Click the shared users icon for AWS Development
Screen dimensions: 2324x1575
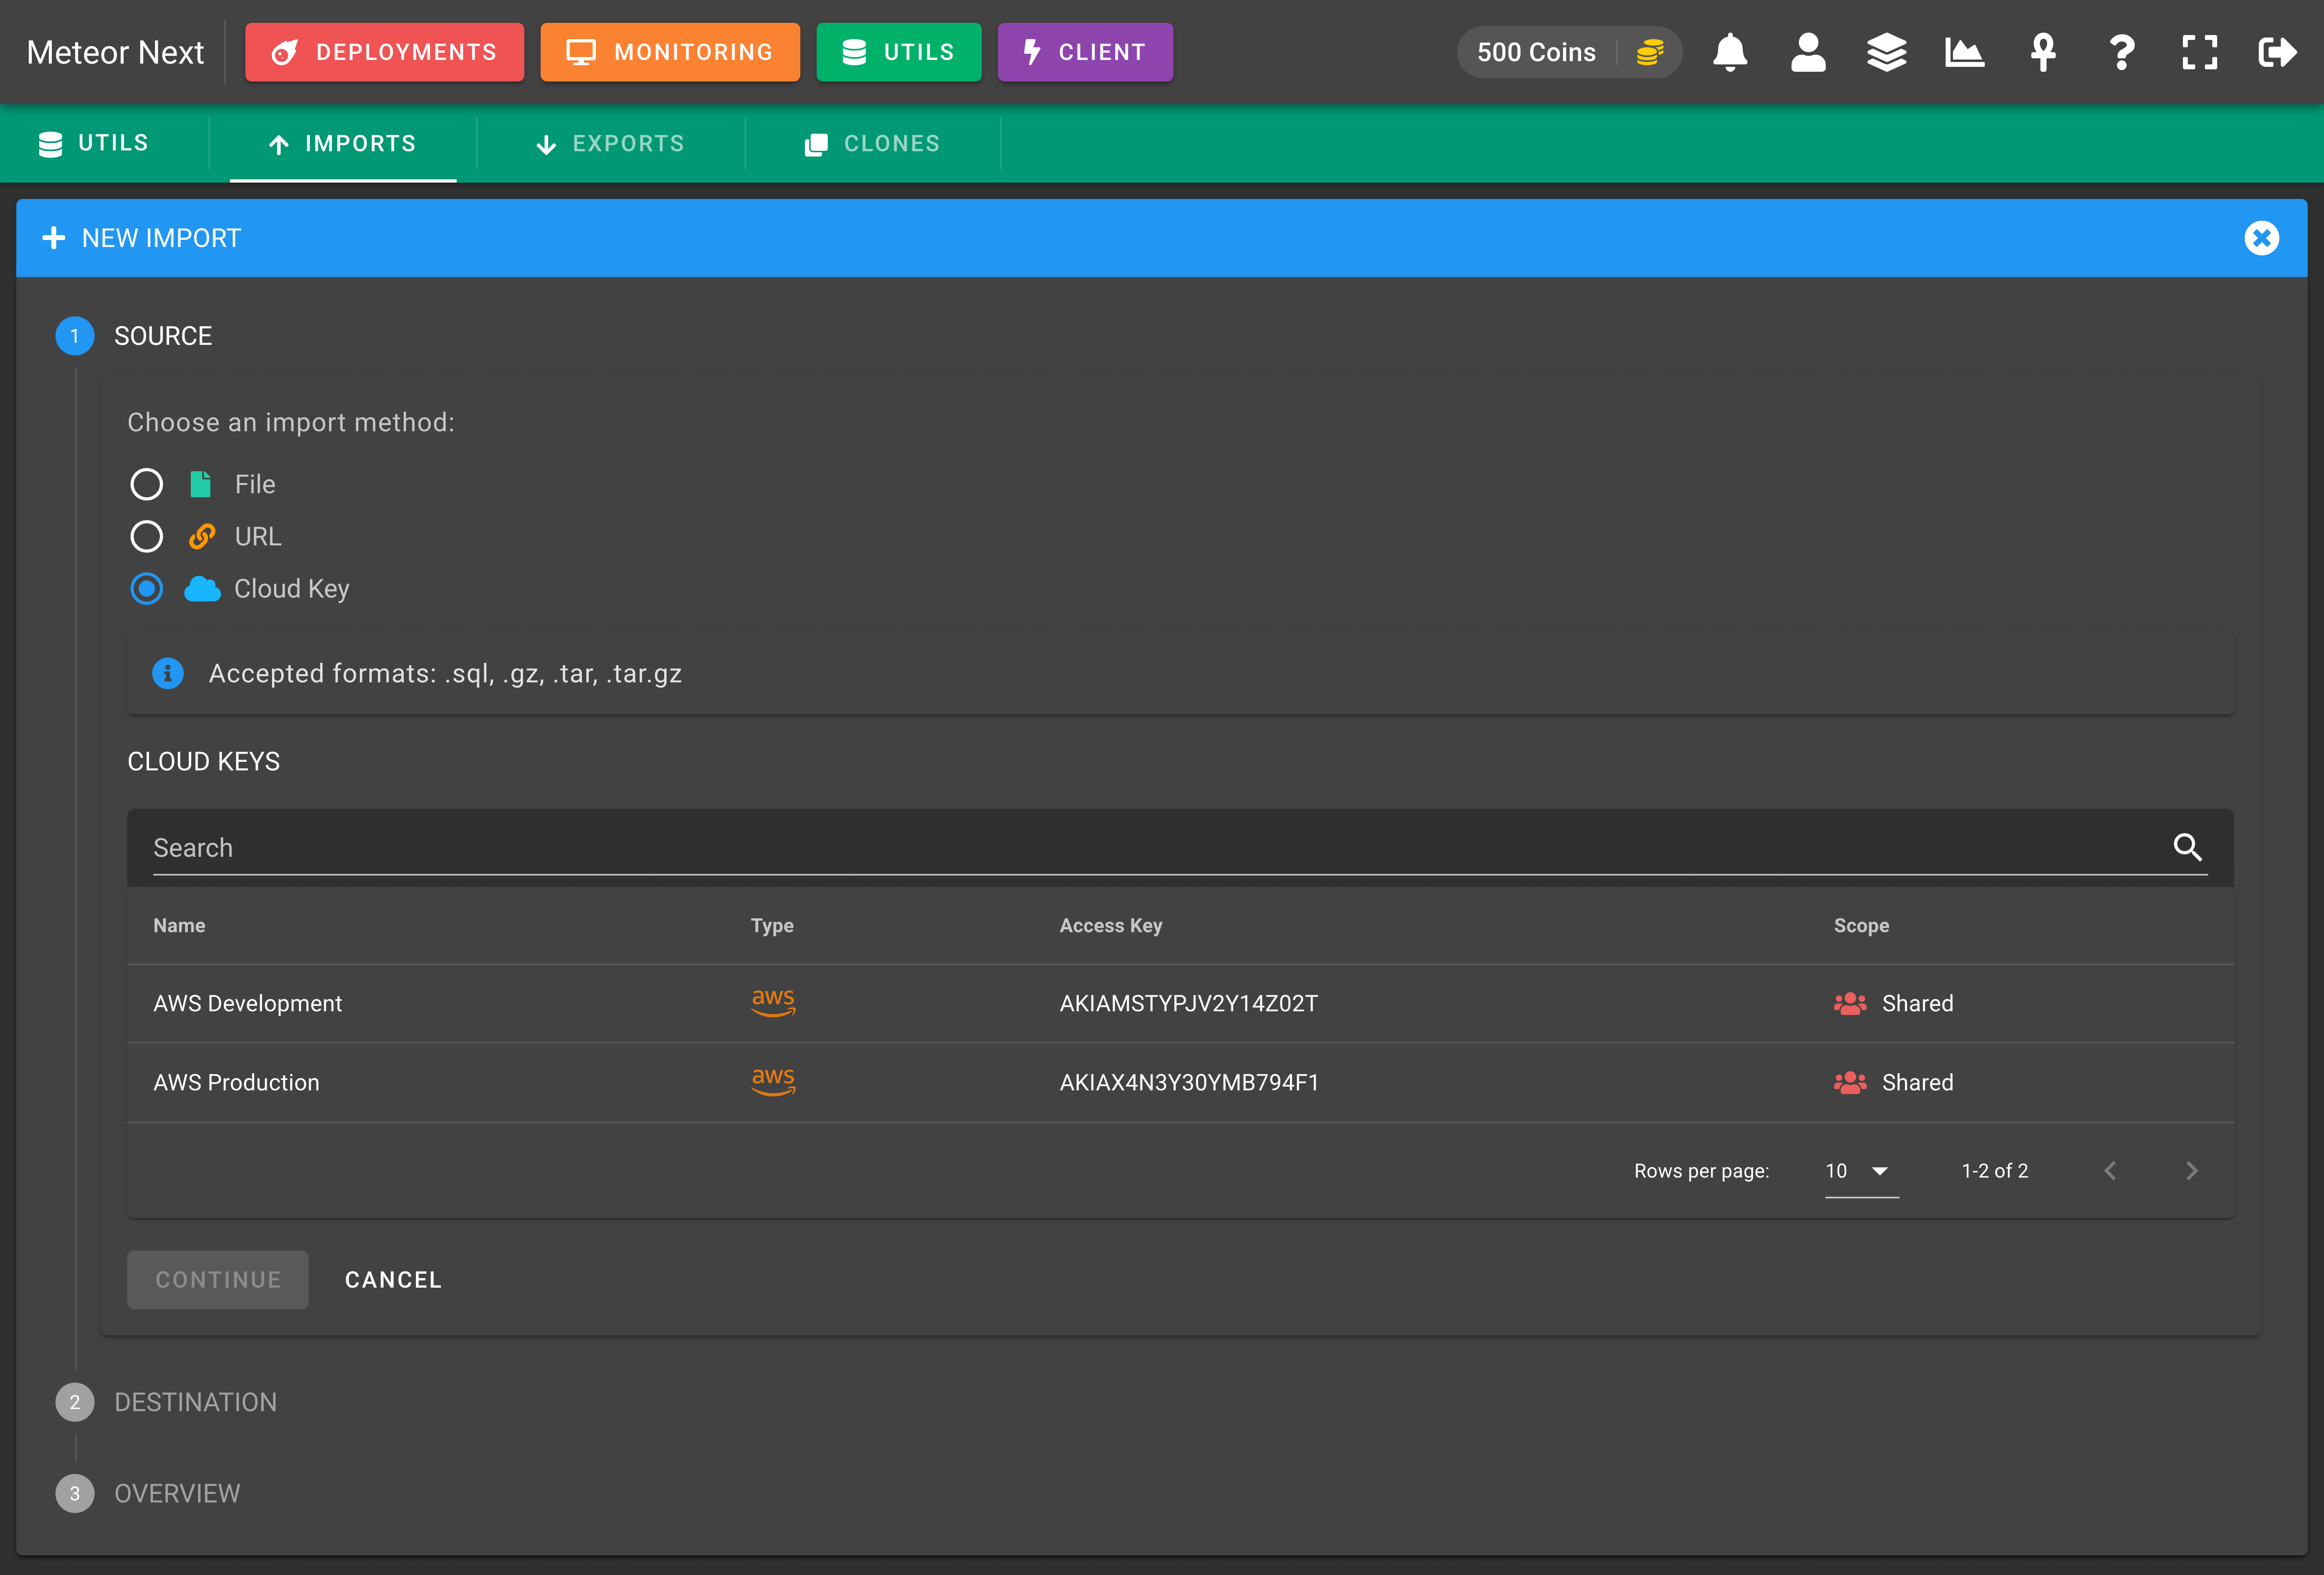1849,1003
